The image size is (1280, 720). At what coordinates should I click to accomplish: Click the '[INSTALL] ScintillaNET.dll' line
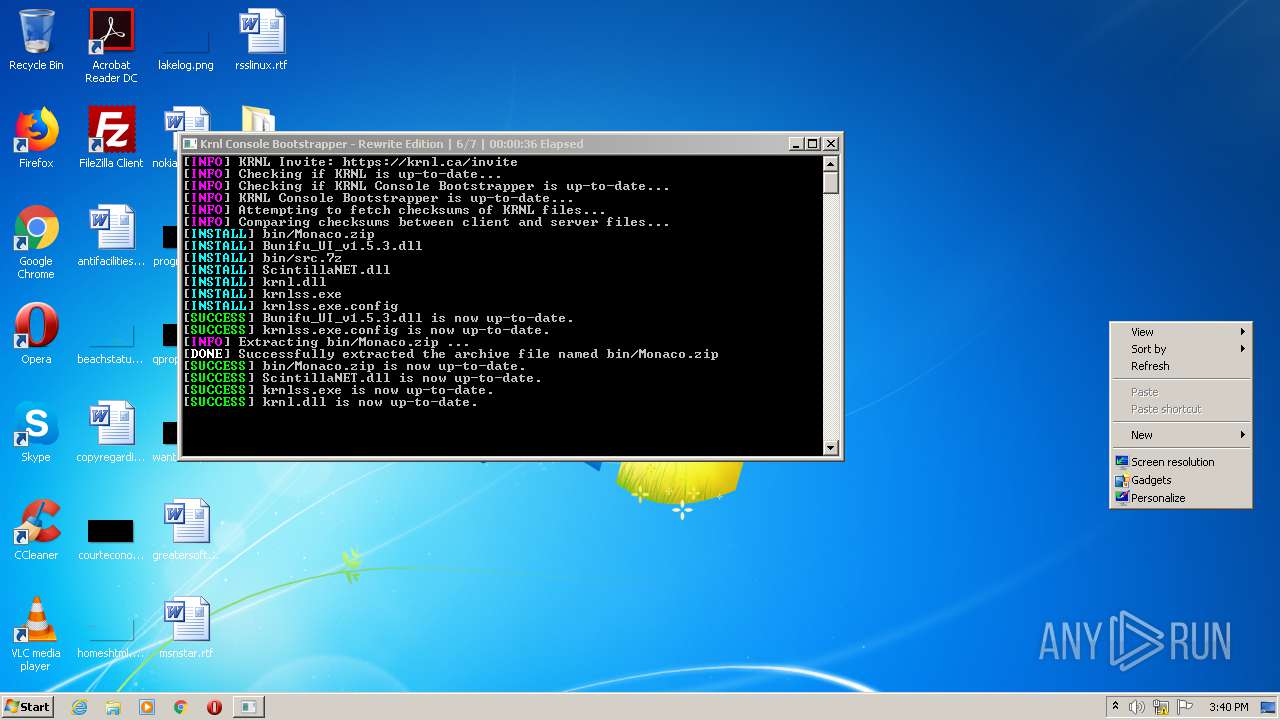tap(286, 270)
